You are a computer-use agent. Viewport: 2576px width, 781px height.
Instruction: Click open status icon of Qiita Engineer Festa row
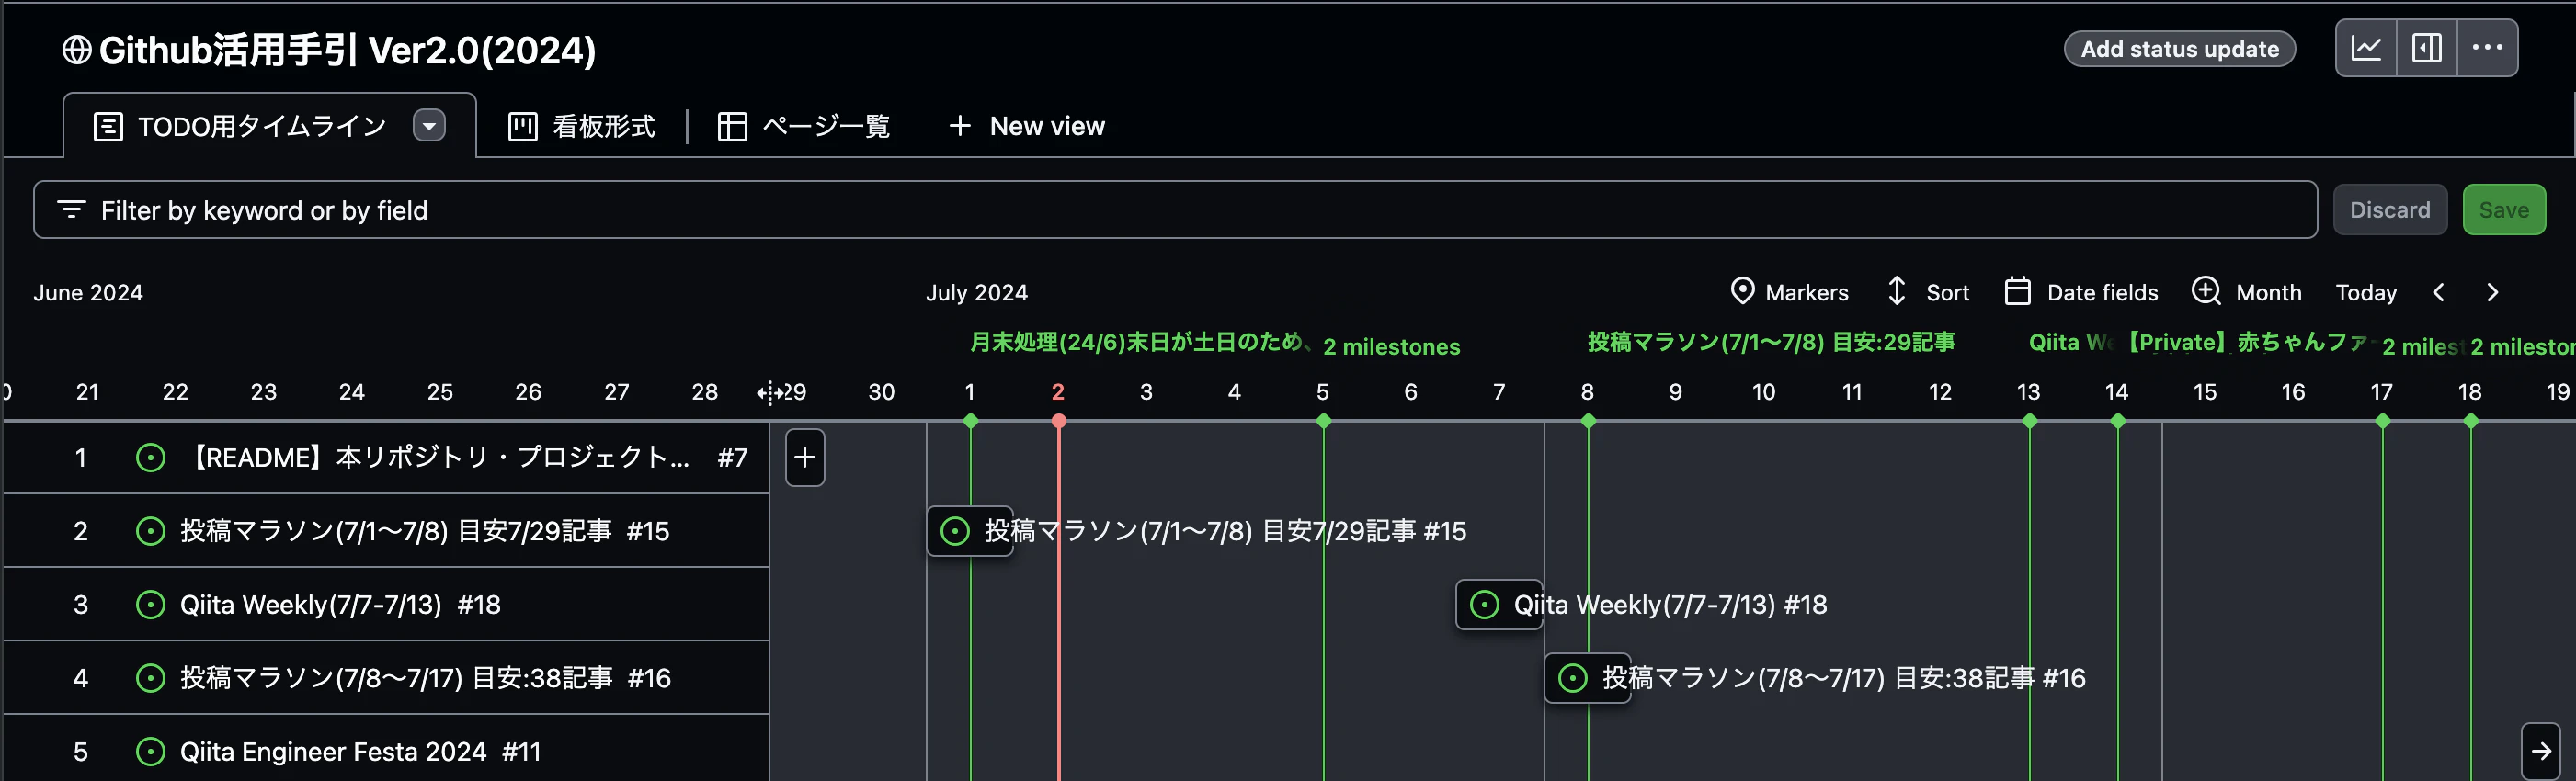(x=150, y=752)
